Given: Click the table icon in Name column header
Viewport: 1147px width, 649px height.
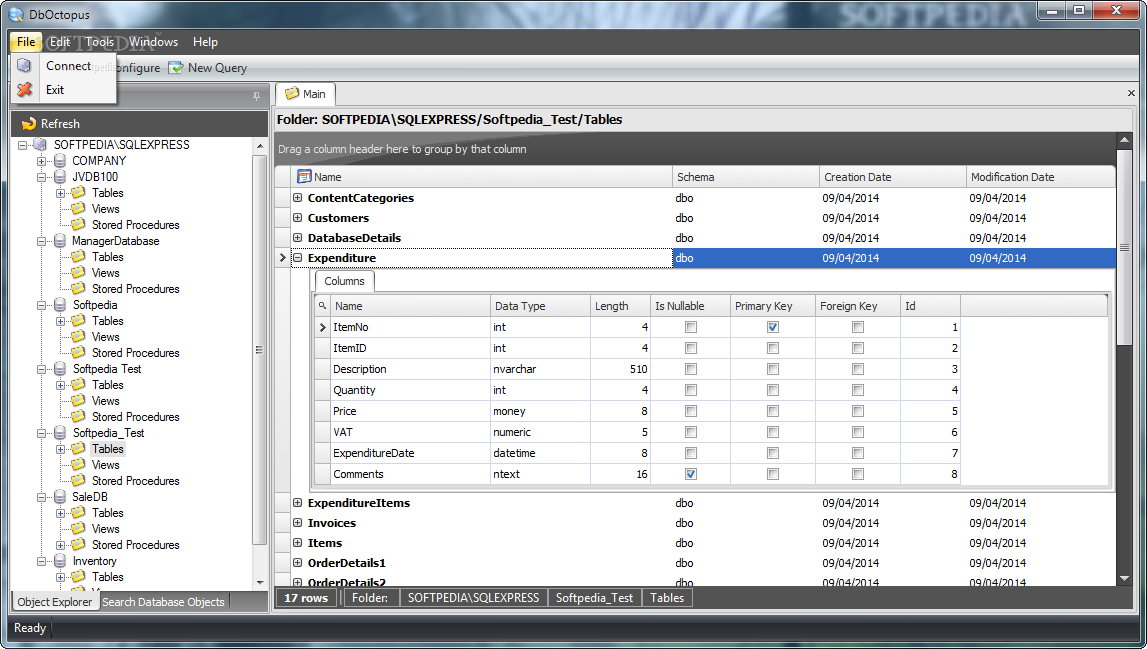Looking at the screenshot, I should (304, 176).
